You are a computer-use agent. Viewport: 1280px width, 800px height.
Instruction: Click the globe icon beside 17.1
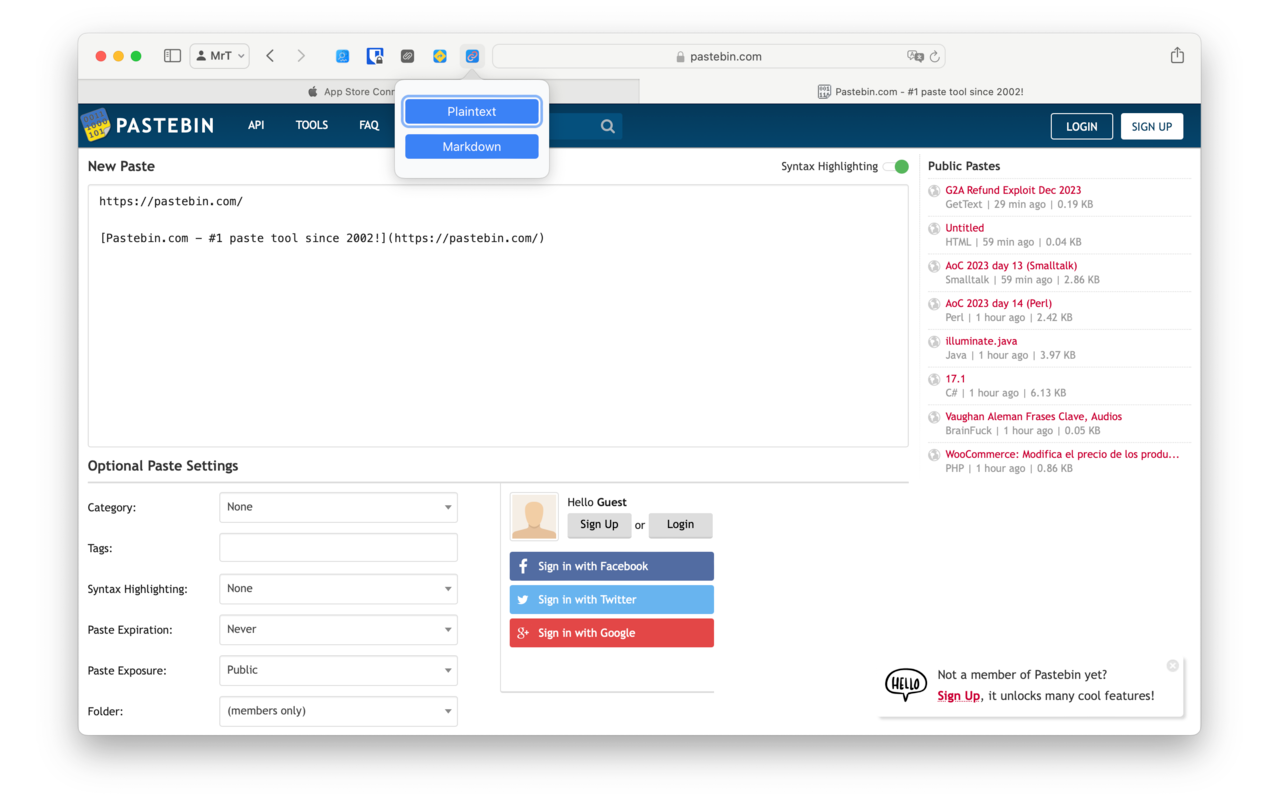coord(934,380)
